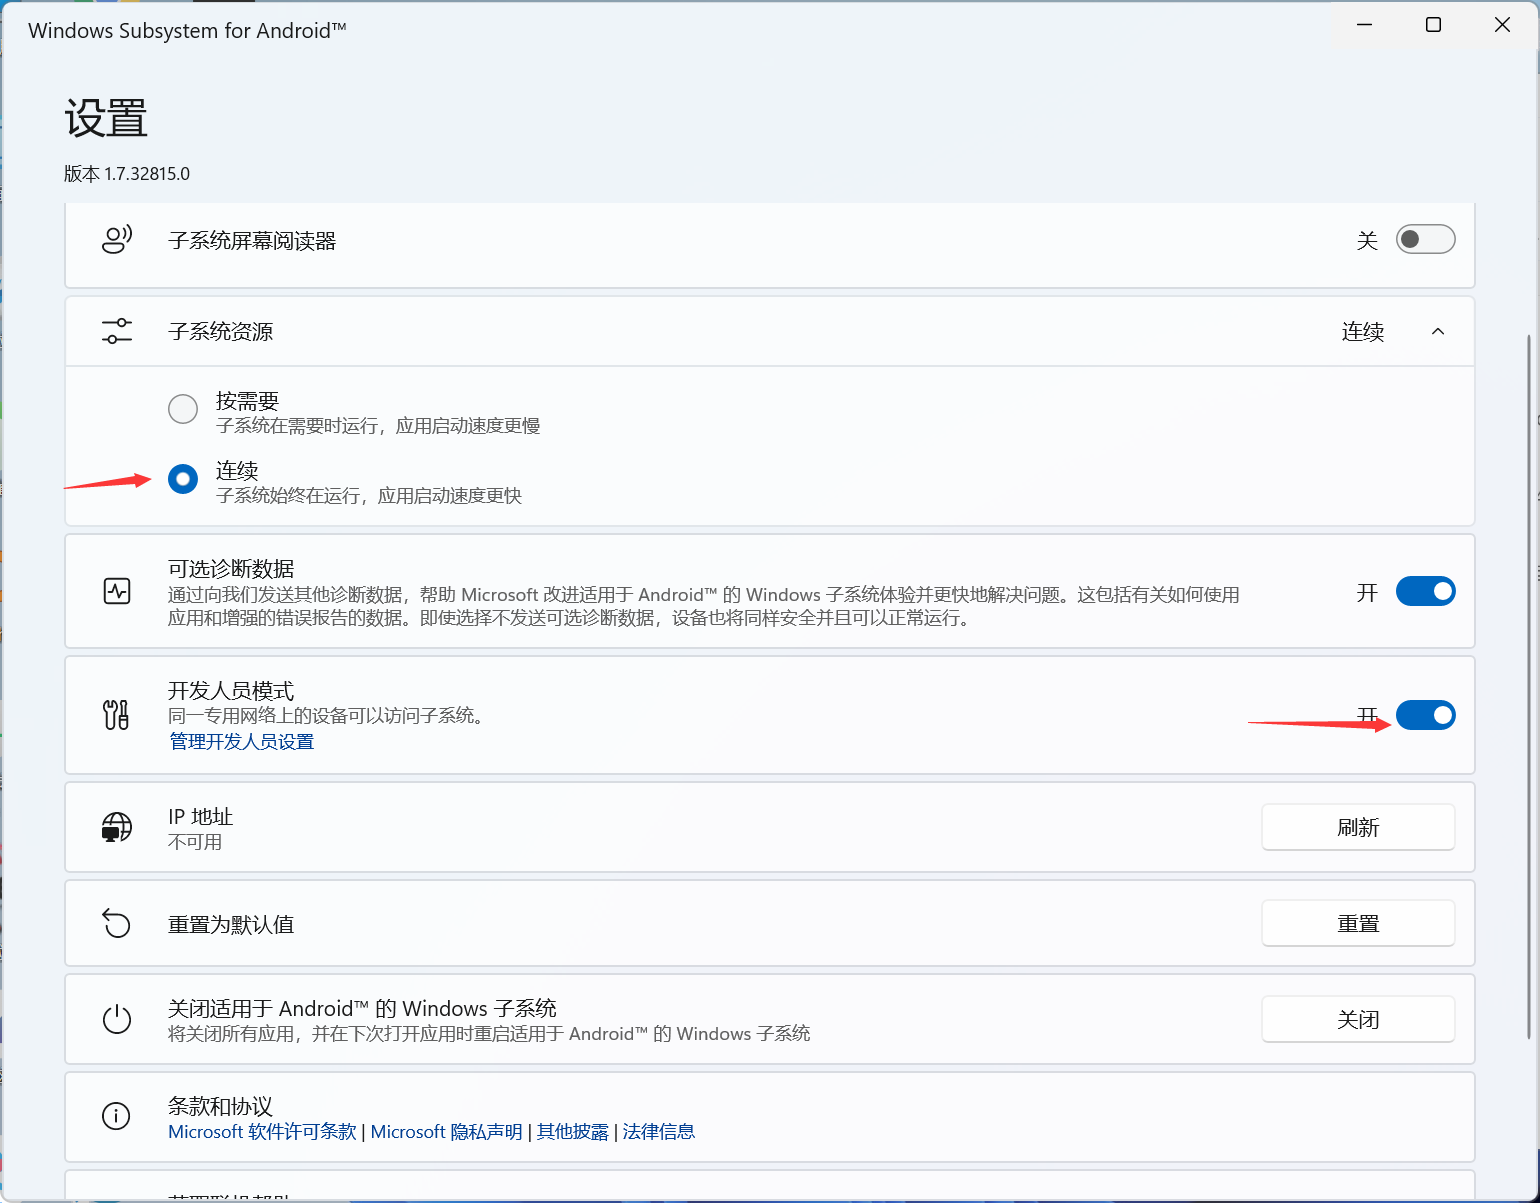
Task: Click the developer tools icon beside 开发人员模式
Action: point(117,715)
